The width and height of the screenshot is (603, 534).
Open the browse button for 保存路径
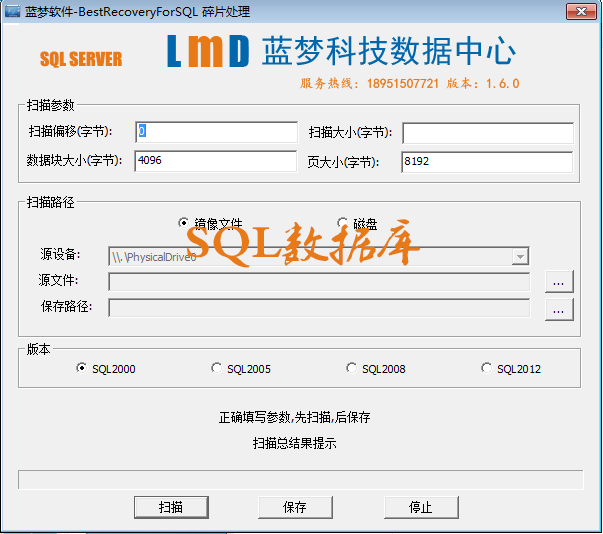tap(558, 309)
